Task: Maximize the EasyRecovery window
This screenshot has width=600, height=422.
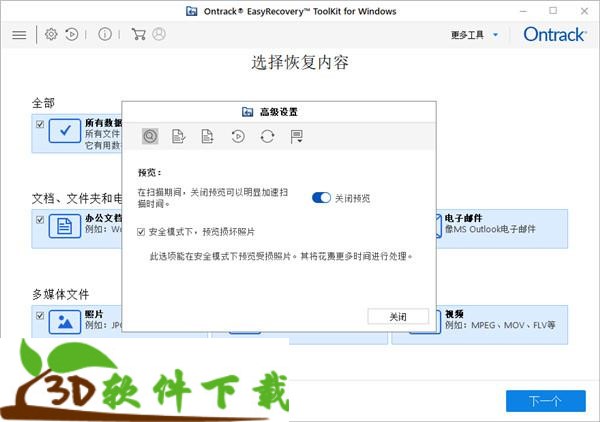Action: click(553, 11)
